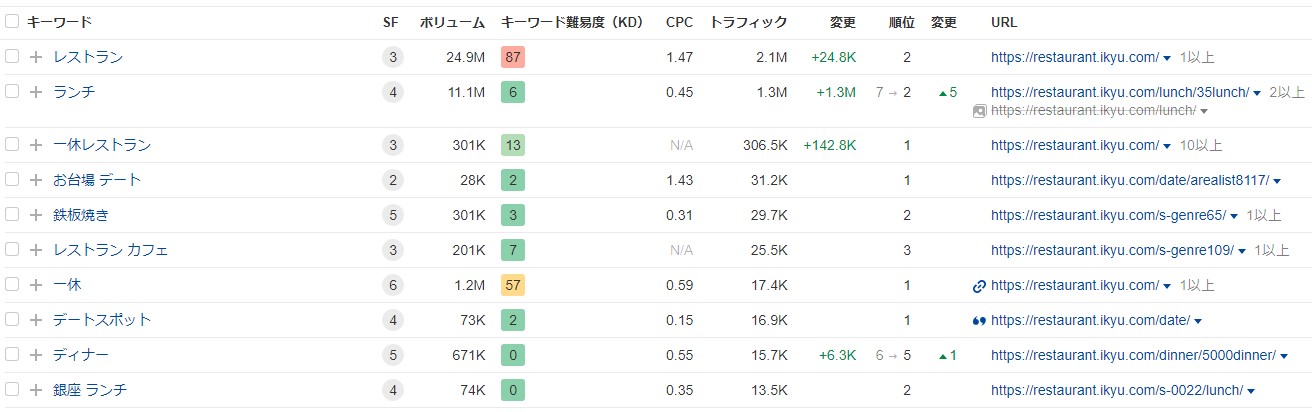Click the plus icon beside ディナー
The height and width of the screenshot is (412, 1312).
[36, 355]
